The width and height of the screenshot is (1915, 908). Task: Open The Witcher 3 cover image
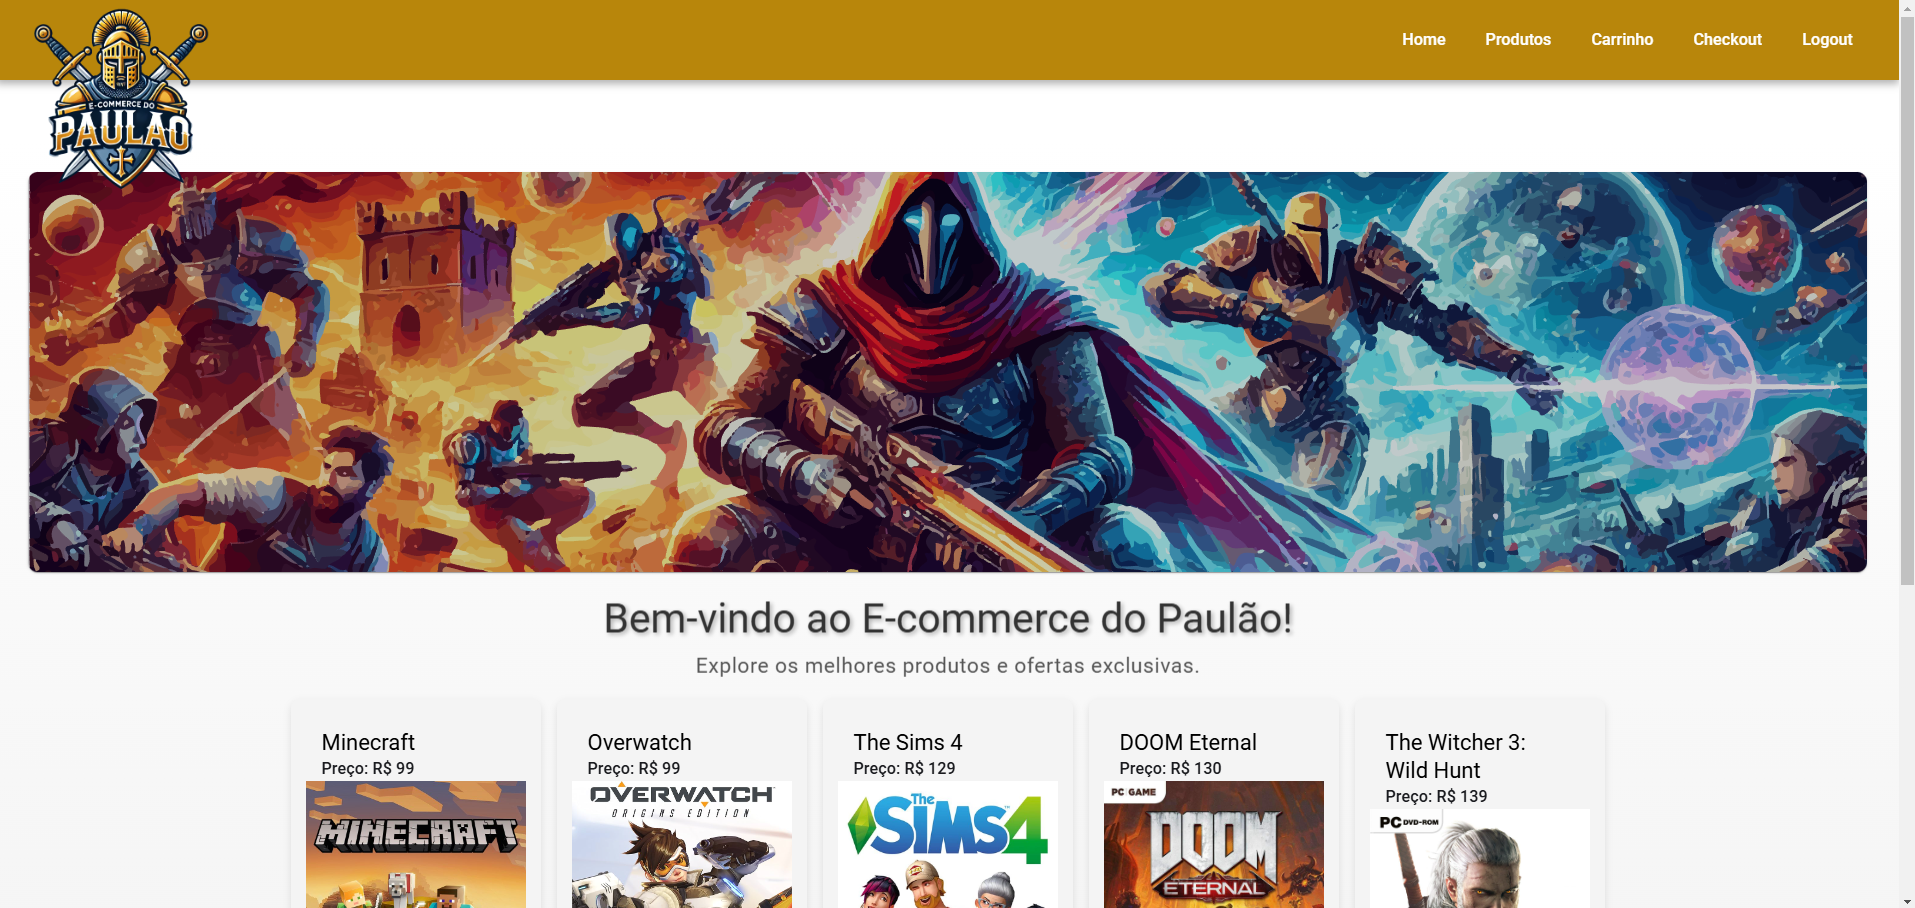(1480, 859)
